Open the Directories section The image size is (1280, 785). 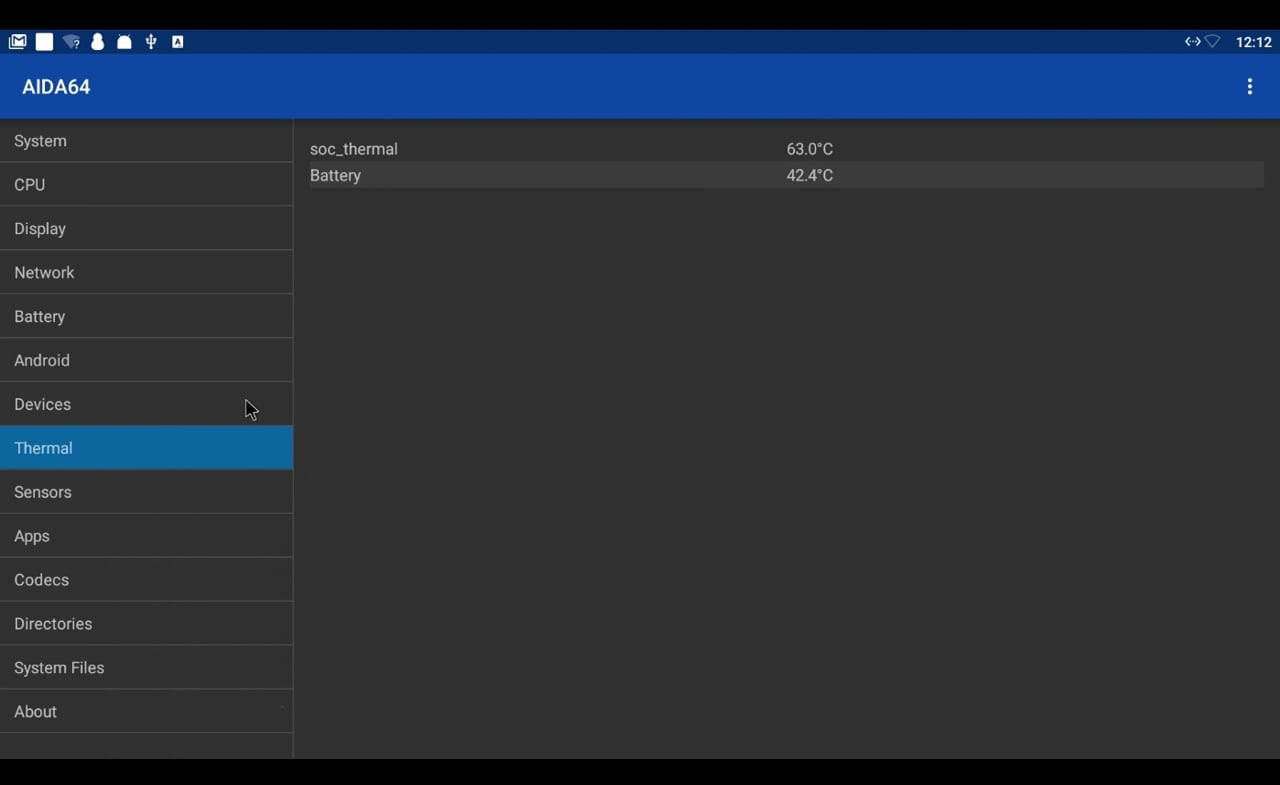[146, 624]
